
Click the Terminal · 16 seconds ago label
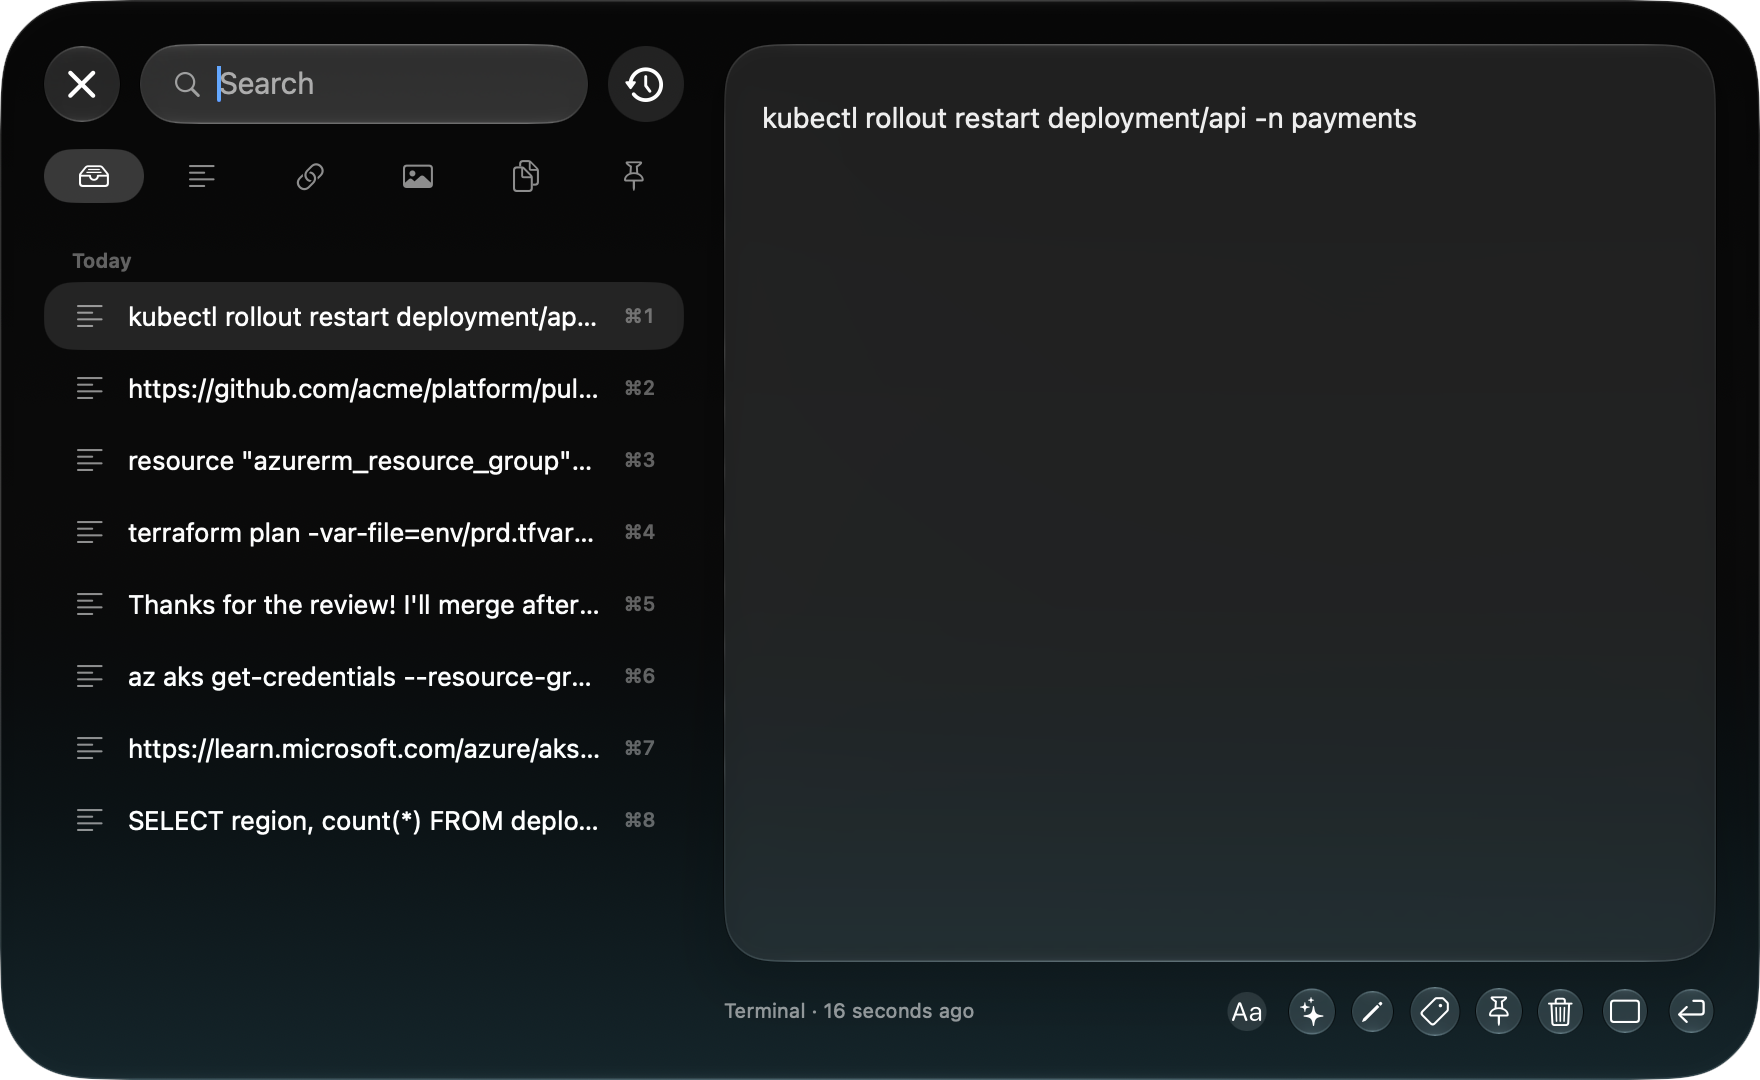849,1011
